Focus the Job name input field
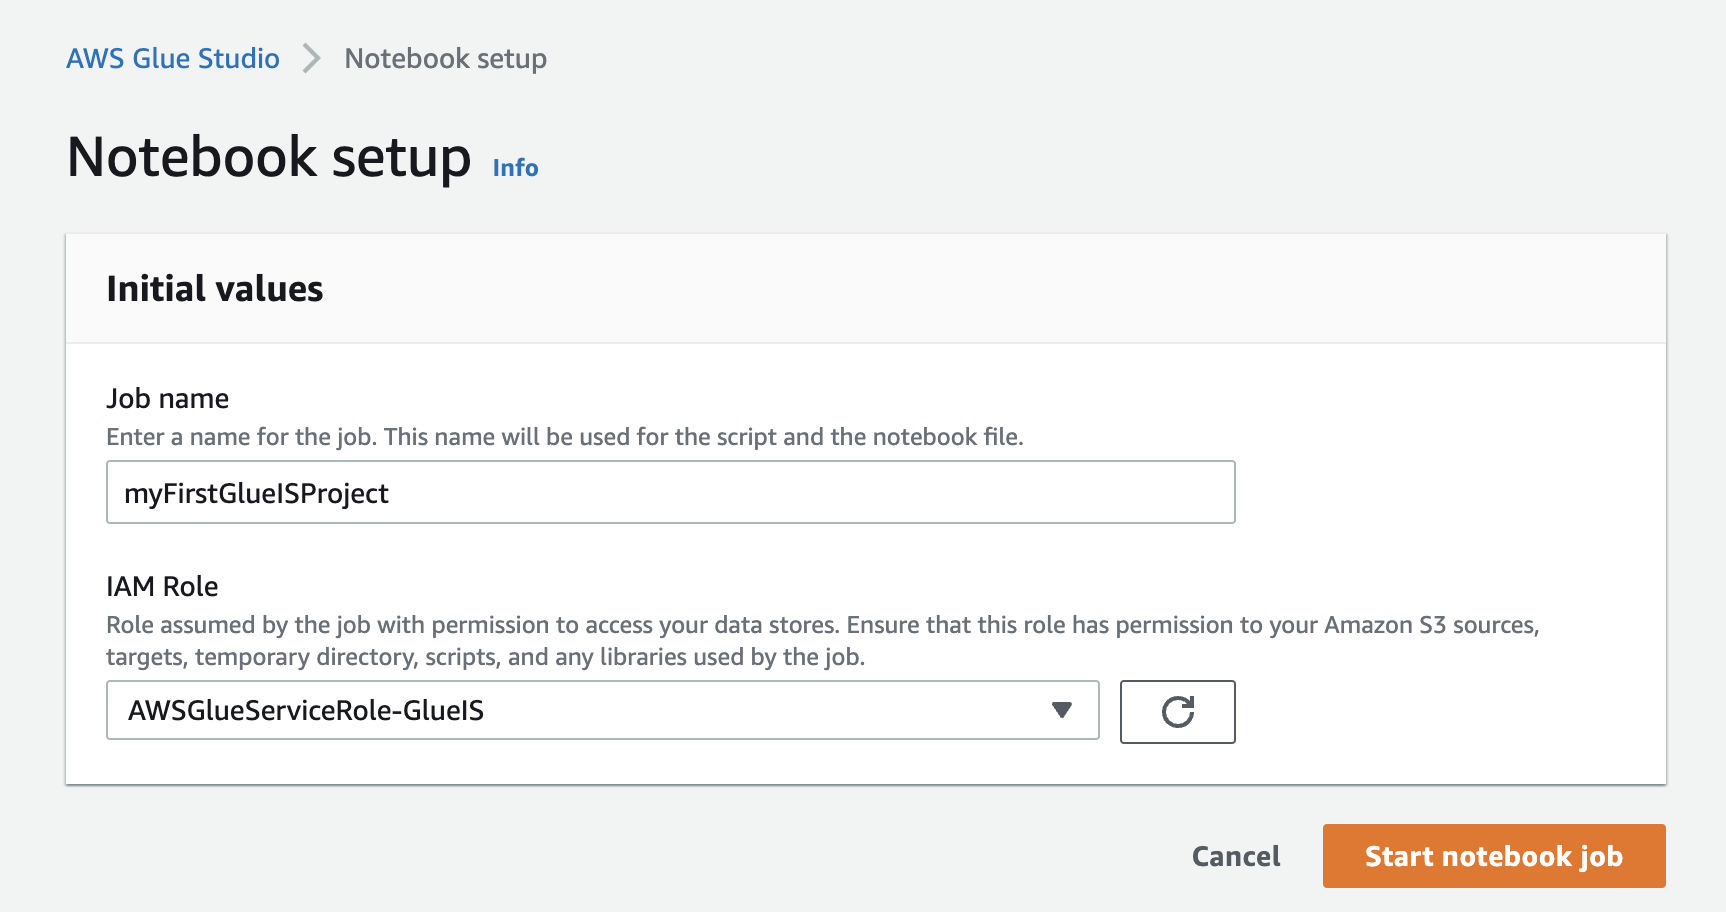The image size is (1726, 912). [800, 492]
